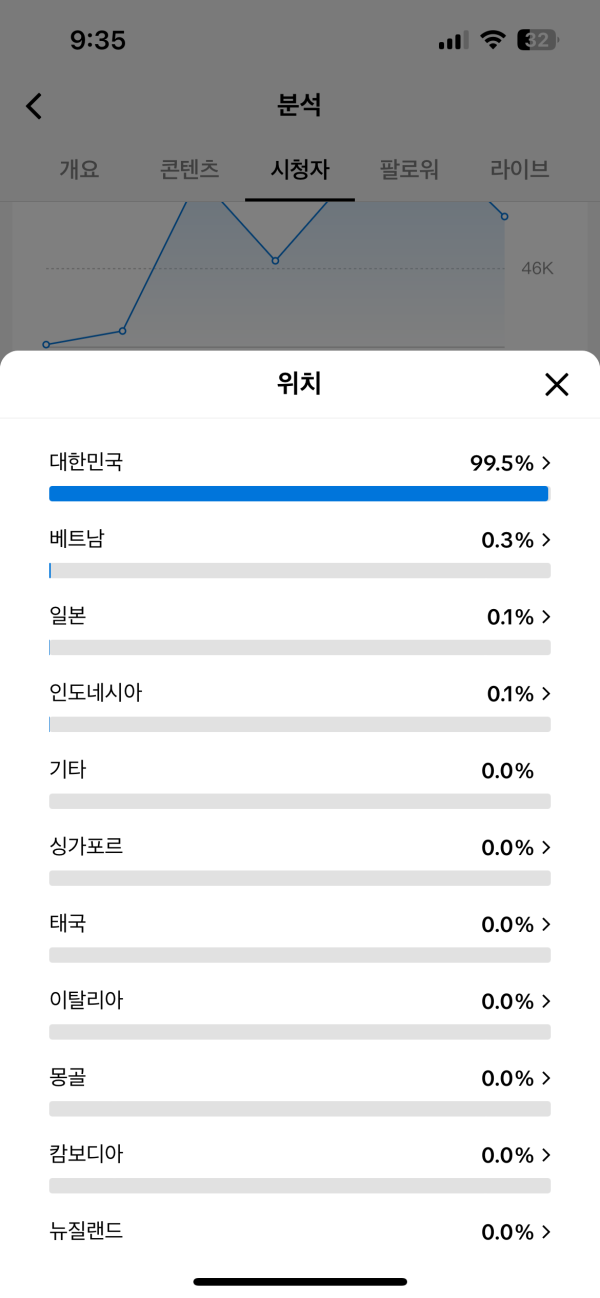Tap the battery indicator icon

[538, 40]
